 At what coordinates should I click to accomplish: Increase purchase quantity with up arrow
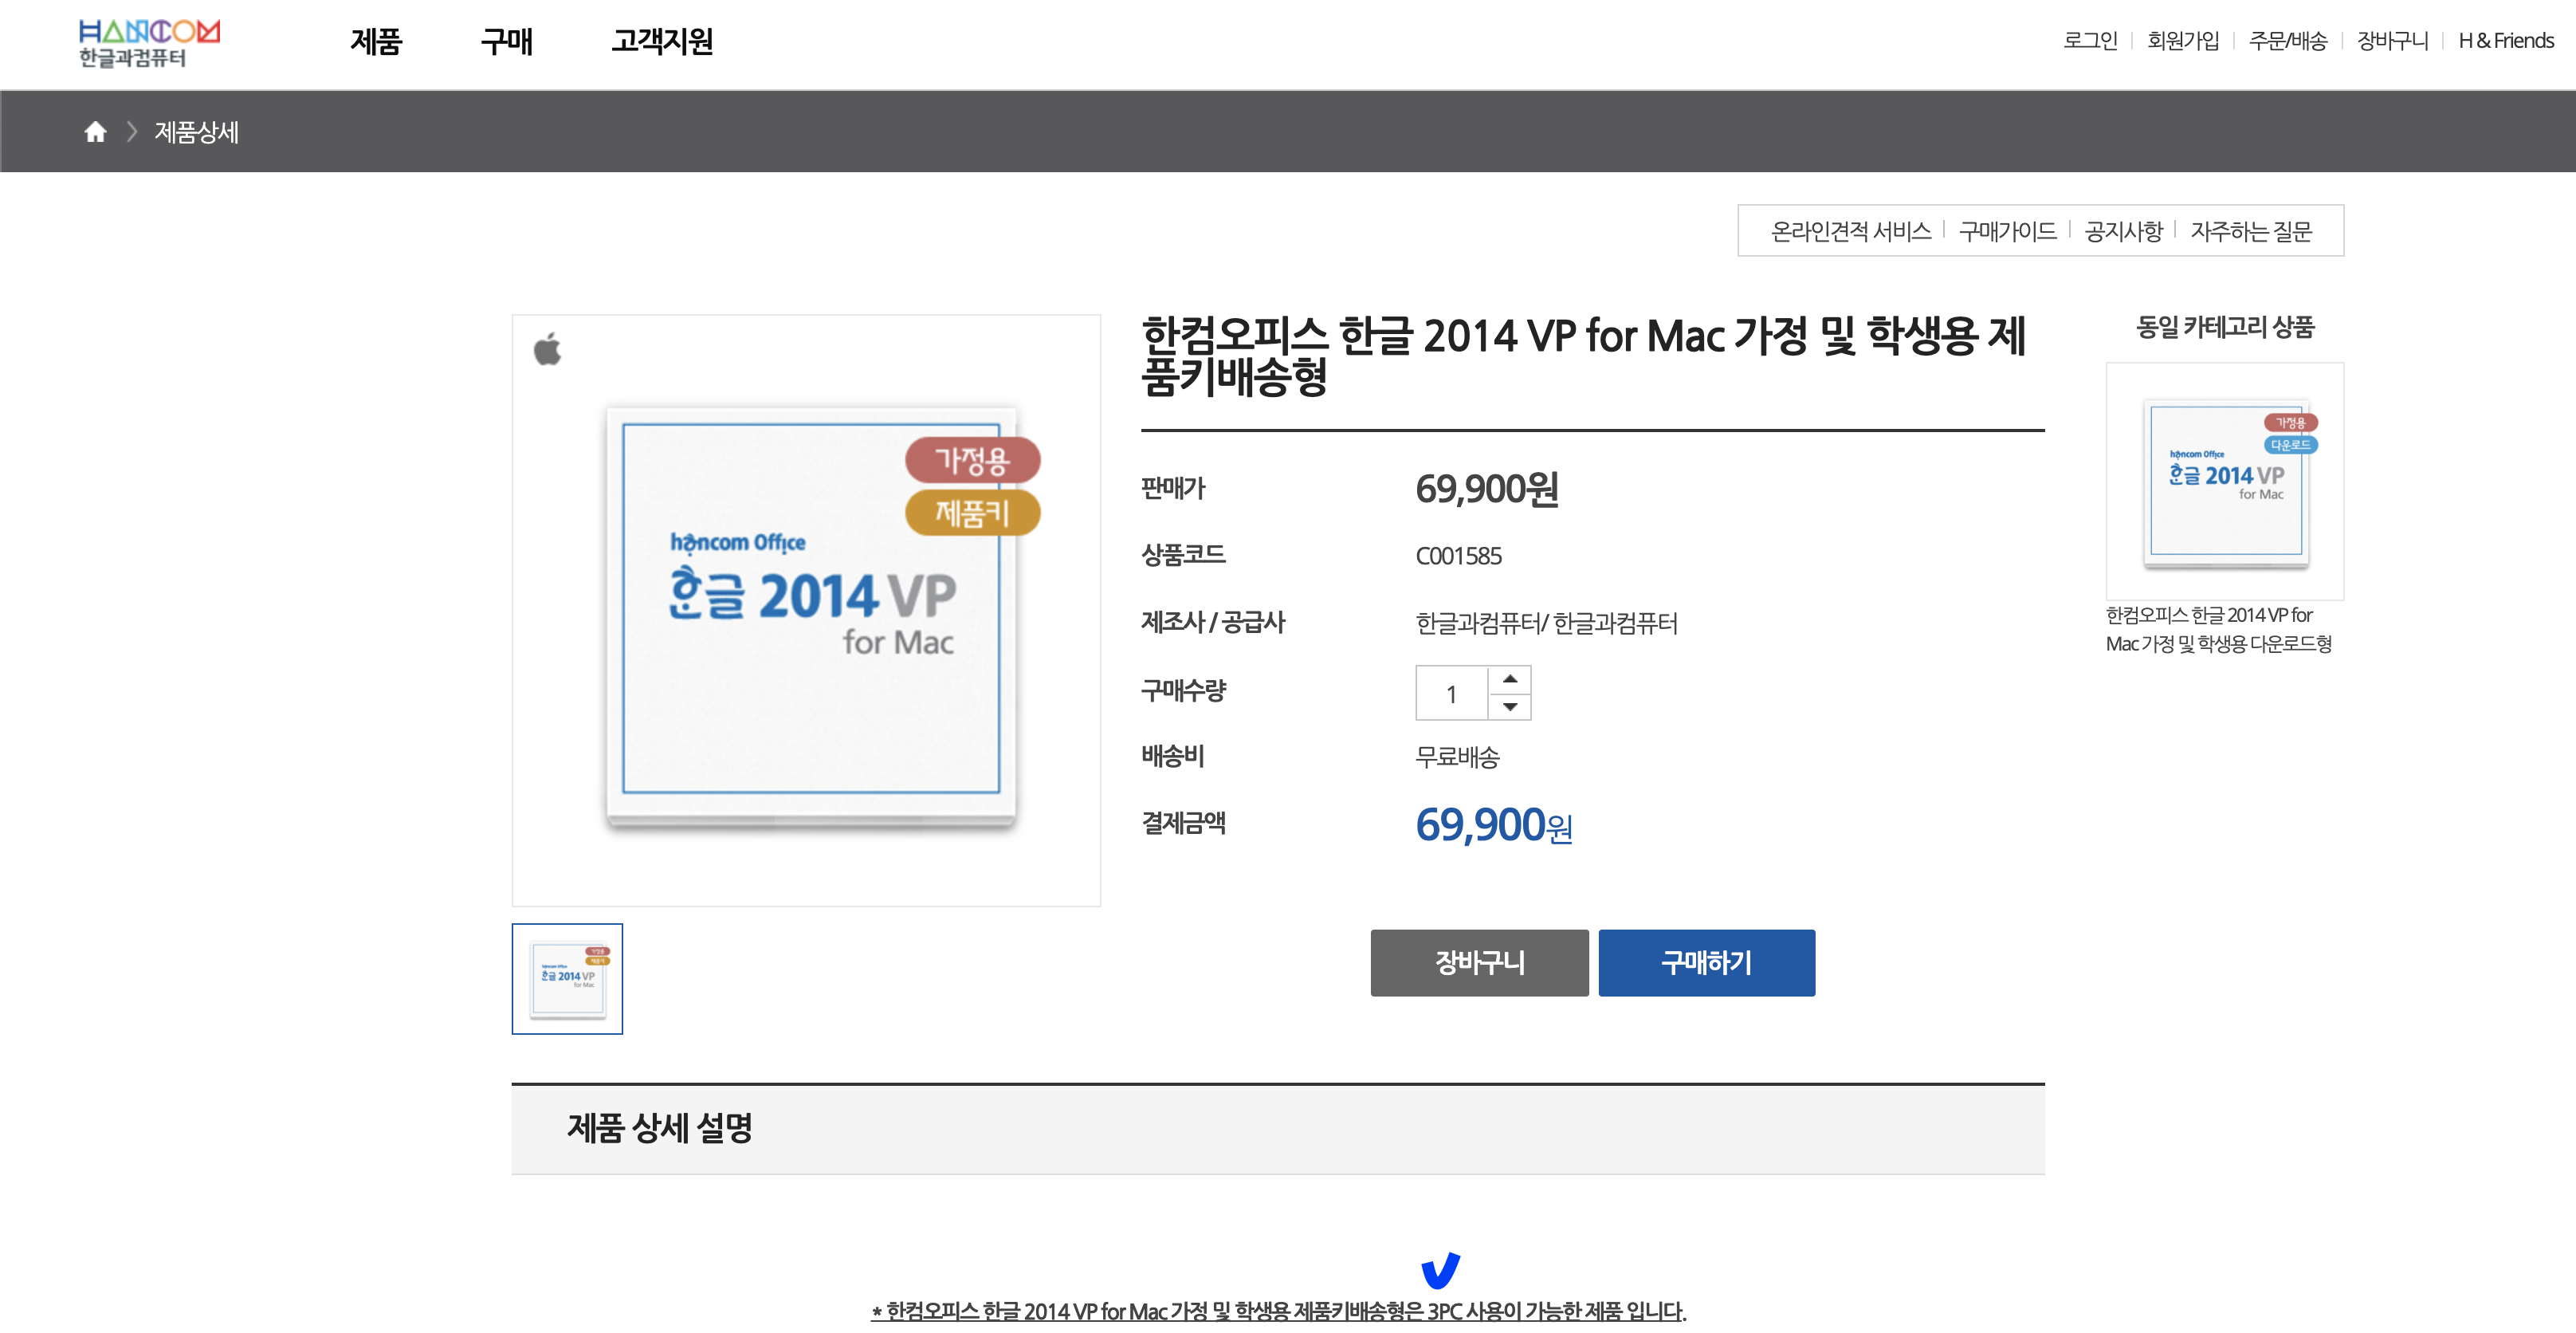tap(1510, 679)
